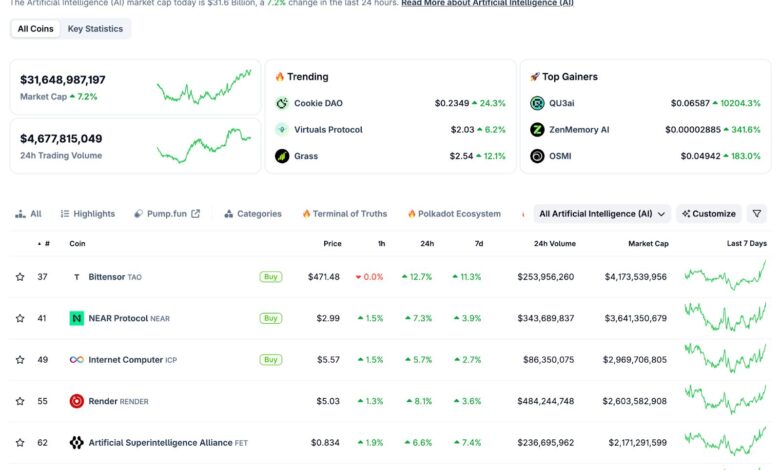Star the Internet Computer row
Image resolution: width=780 pixels, height=470 pixels.
[x=20, y=360]
